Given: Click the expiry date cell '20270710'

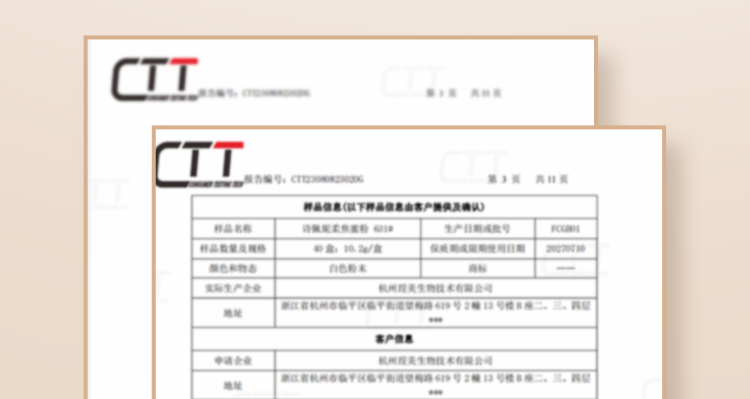Looking at the screenshot, I should click(x=566, y=249).
